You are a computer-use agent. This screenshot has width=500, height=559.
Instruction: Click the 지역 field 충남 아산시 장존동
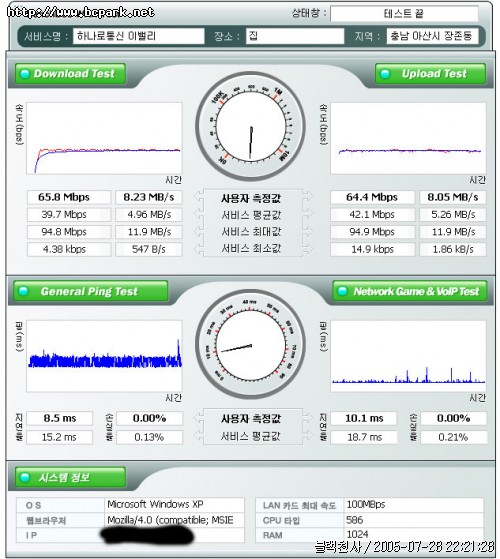coord(432,36)
